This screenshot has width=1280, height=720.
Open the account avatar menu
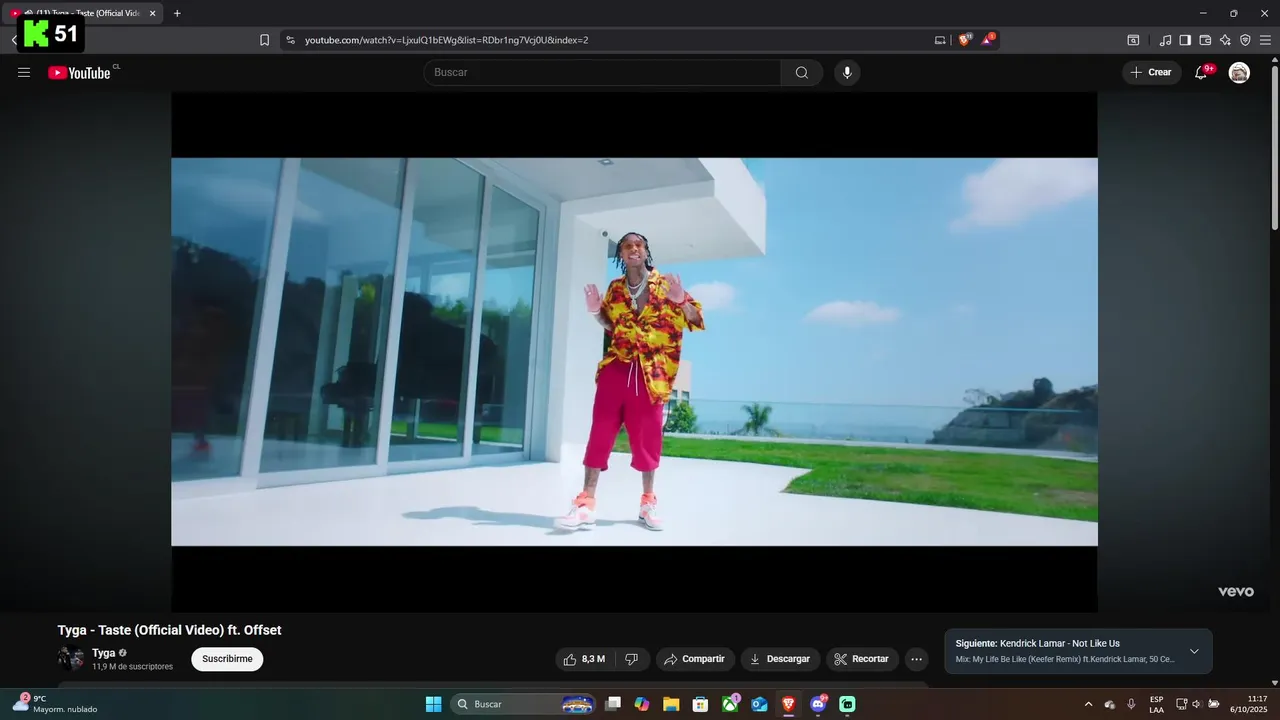(x=1239, y=72)
